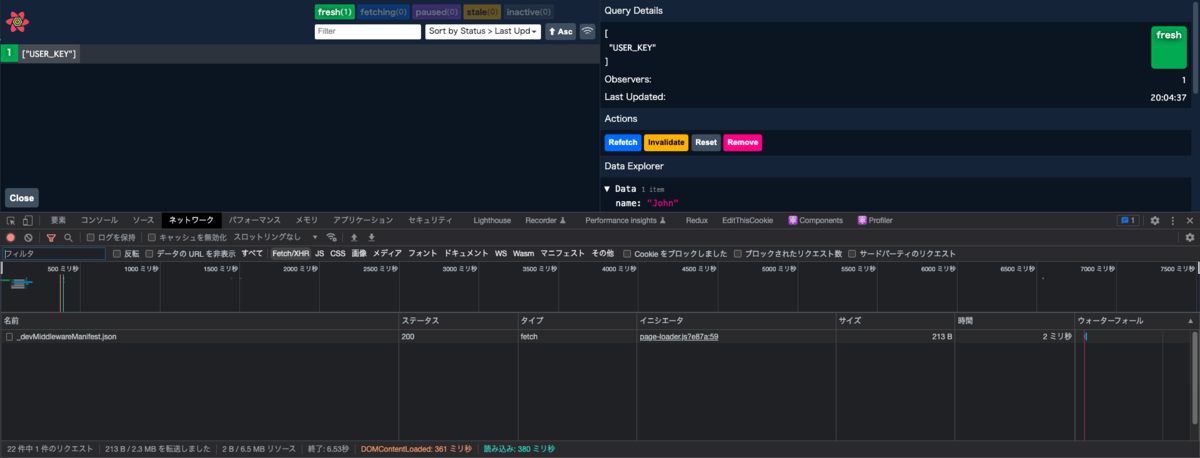This screenshot has width=1200, height=458.
Task: Switch to the Lighthouse tab
Action: [x=492, y=220]
